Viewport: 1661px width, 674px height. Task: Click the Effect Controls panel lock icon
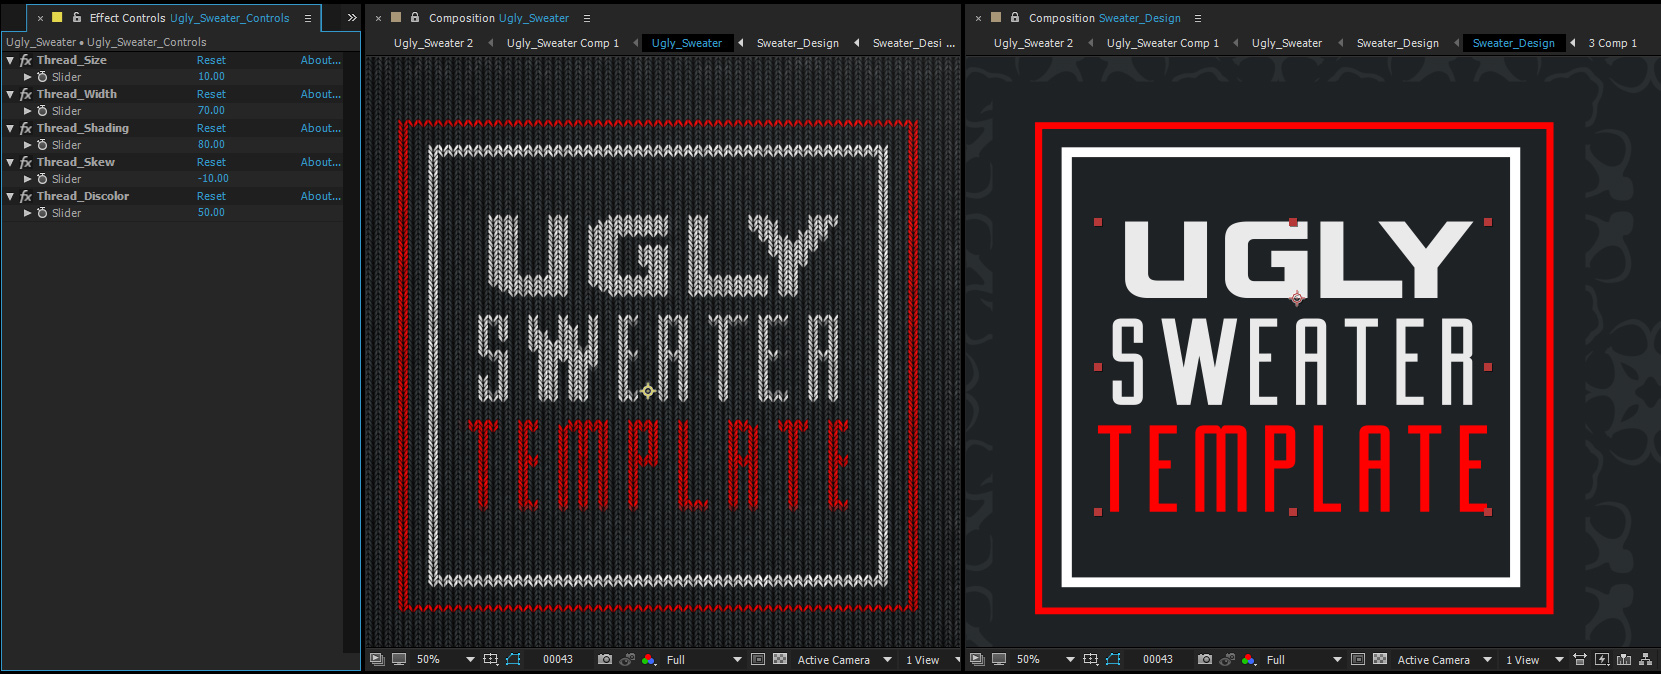(x=77, y=18)
